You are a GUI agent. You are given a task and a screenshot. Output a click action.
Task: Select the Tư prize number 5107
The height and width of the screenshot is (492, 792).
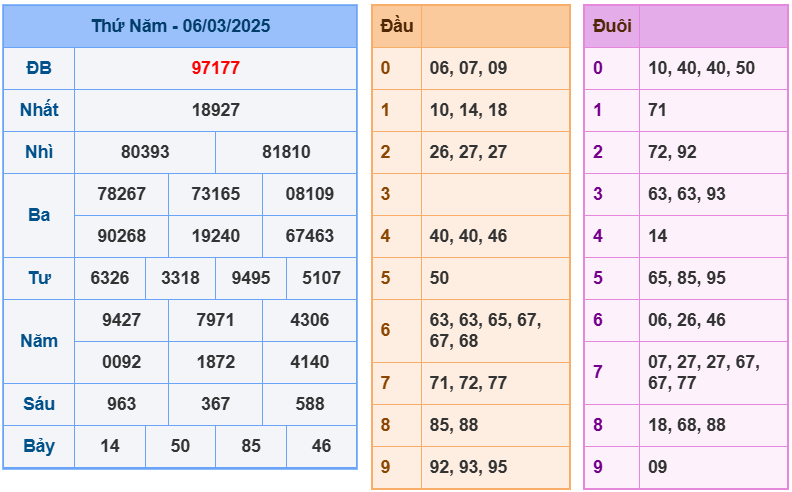[321, 278]
